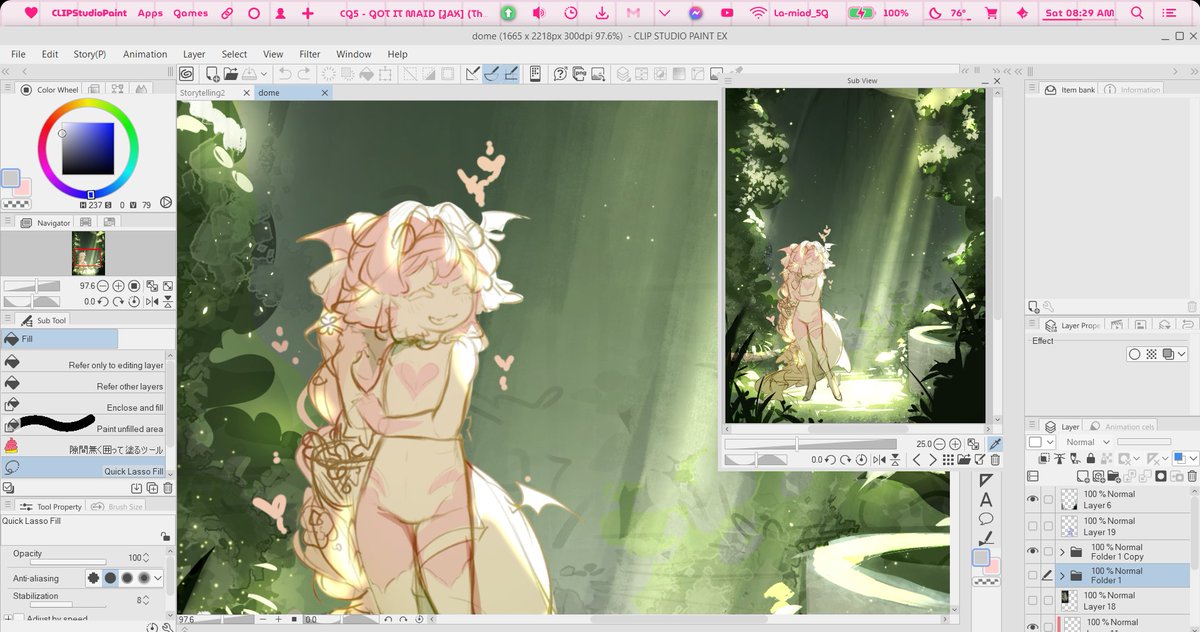Viewport: 1200px width, 632px height.
Task: Open anti-aliasing options dropdown
Action: point(158,578)
